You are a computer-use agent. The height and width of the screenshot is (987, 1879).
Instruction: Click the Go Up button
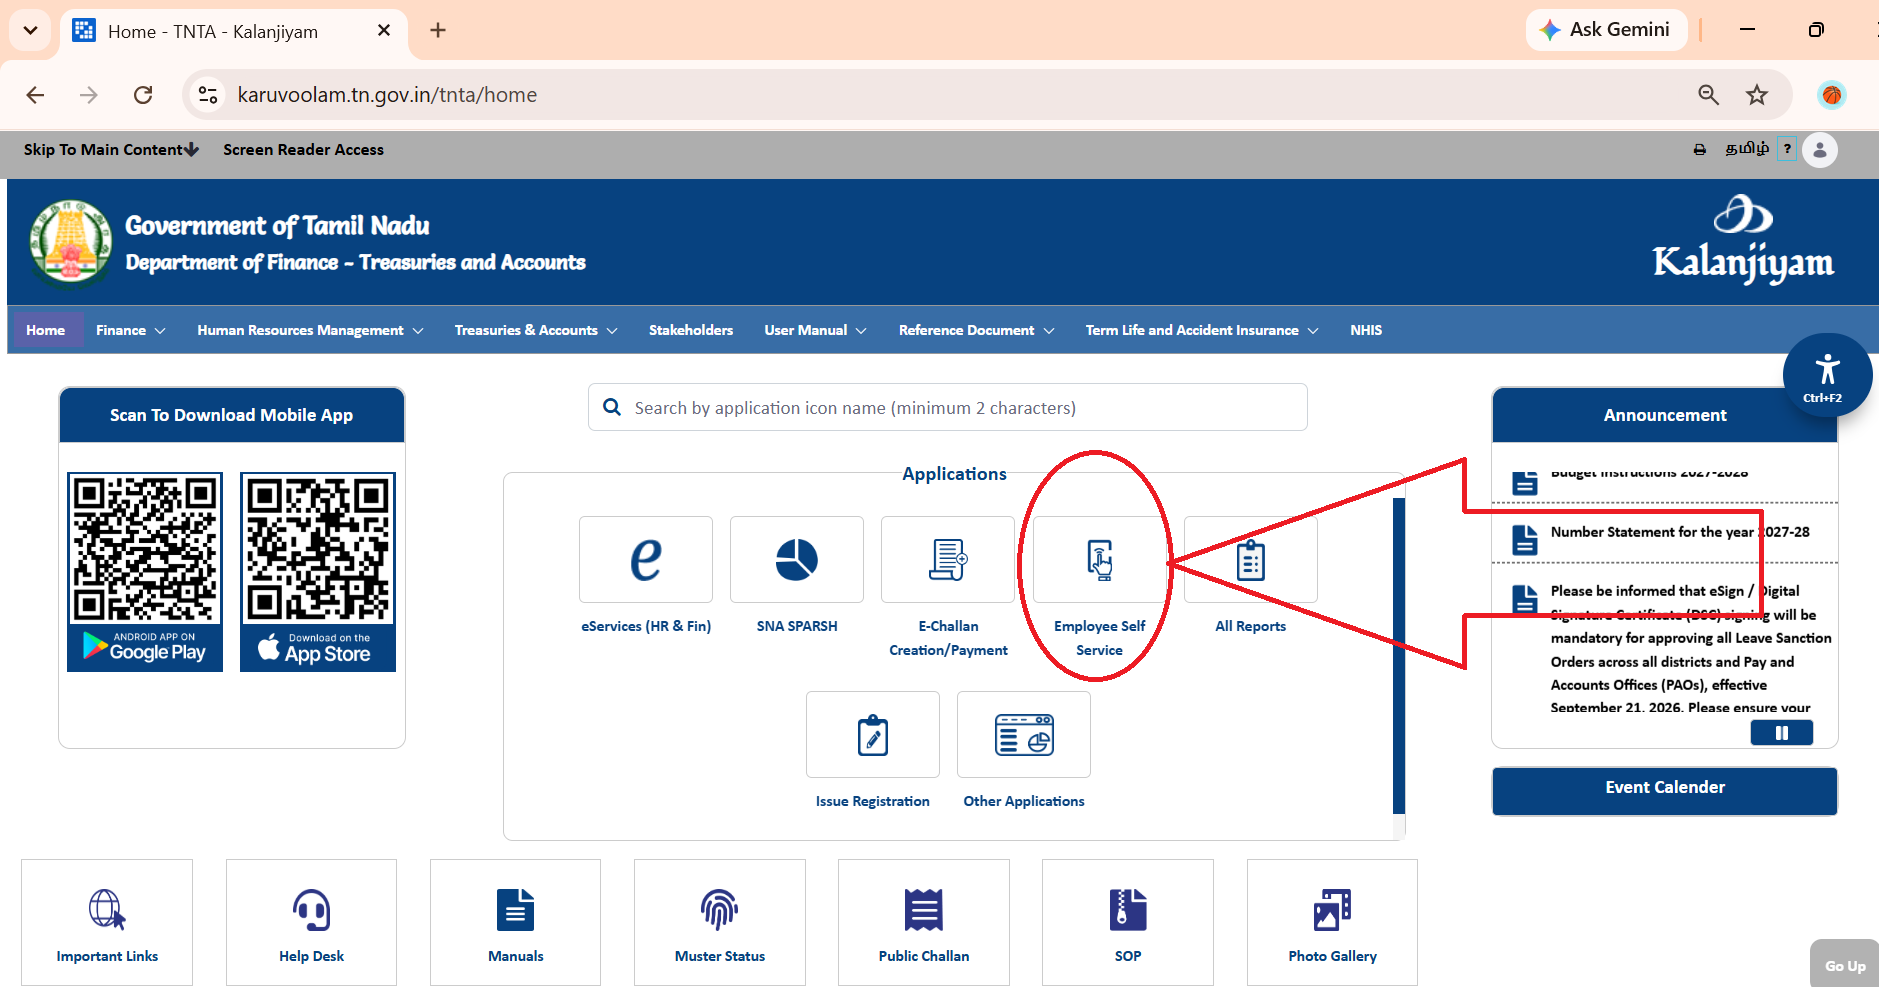pos(1845,965)
